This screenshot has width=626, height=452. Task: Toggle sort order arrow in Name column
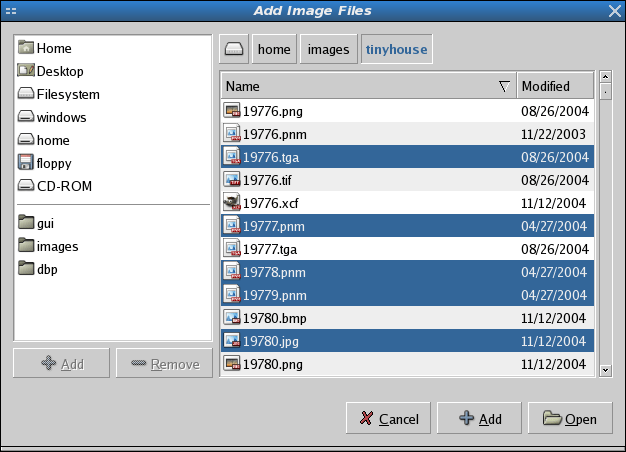[x=503, y=87]
